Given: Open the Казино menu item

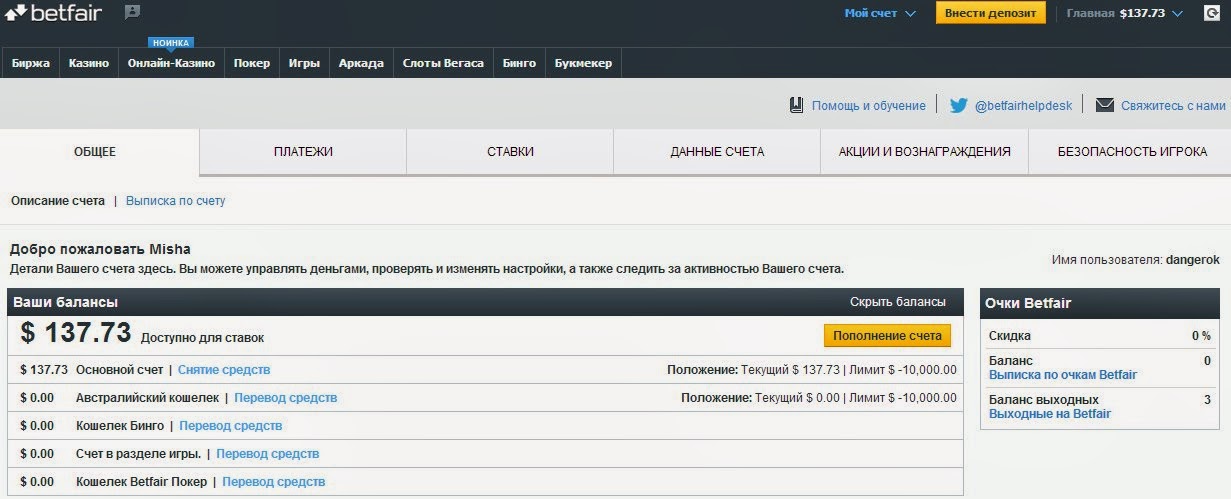Looking at the screenshot, I should point(89,63).
